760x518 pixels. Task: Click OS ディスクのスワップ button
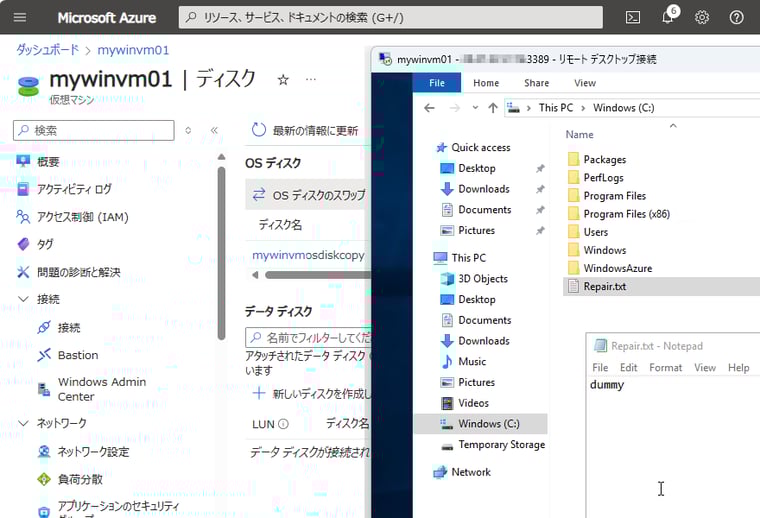click(309, 195)
